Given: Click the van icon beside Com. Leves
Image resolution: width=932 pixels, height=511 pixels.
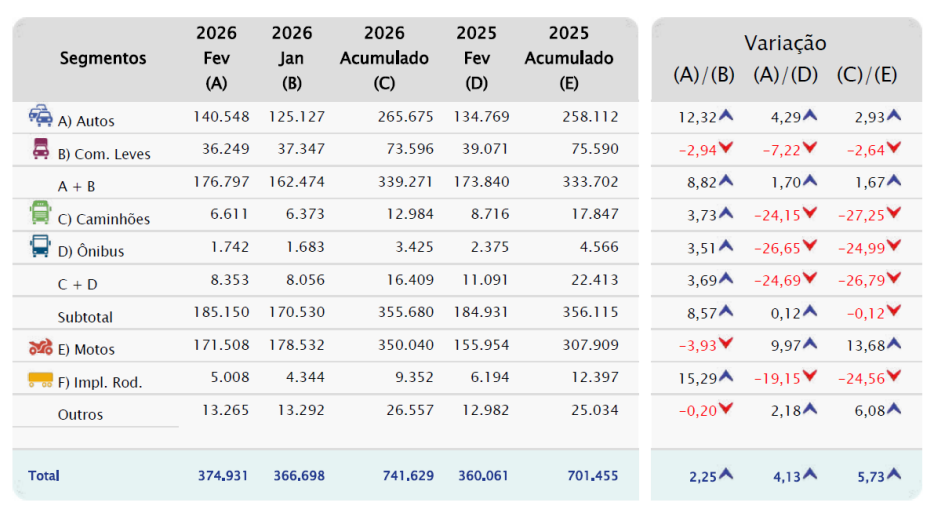Looking at the screenshot, I should (x=41, y=150).
